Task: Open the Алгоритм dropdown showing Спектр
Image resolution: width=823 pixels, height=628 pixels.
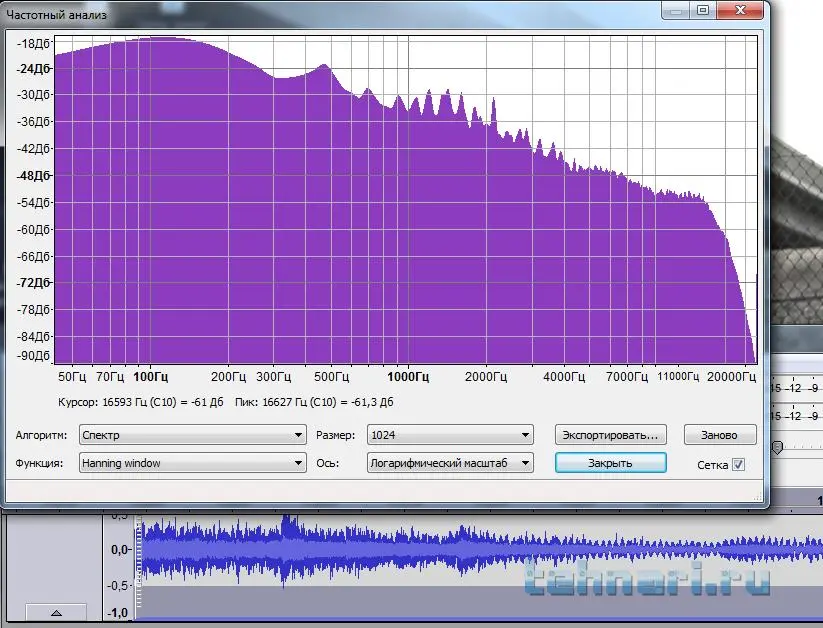Action: point(192,435)
